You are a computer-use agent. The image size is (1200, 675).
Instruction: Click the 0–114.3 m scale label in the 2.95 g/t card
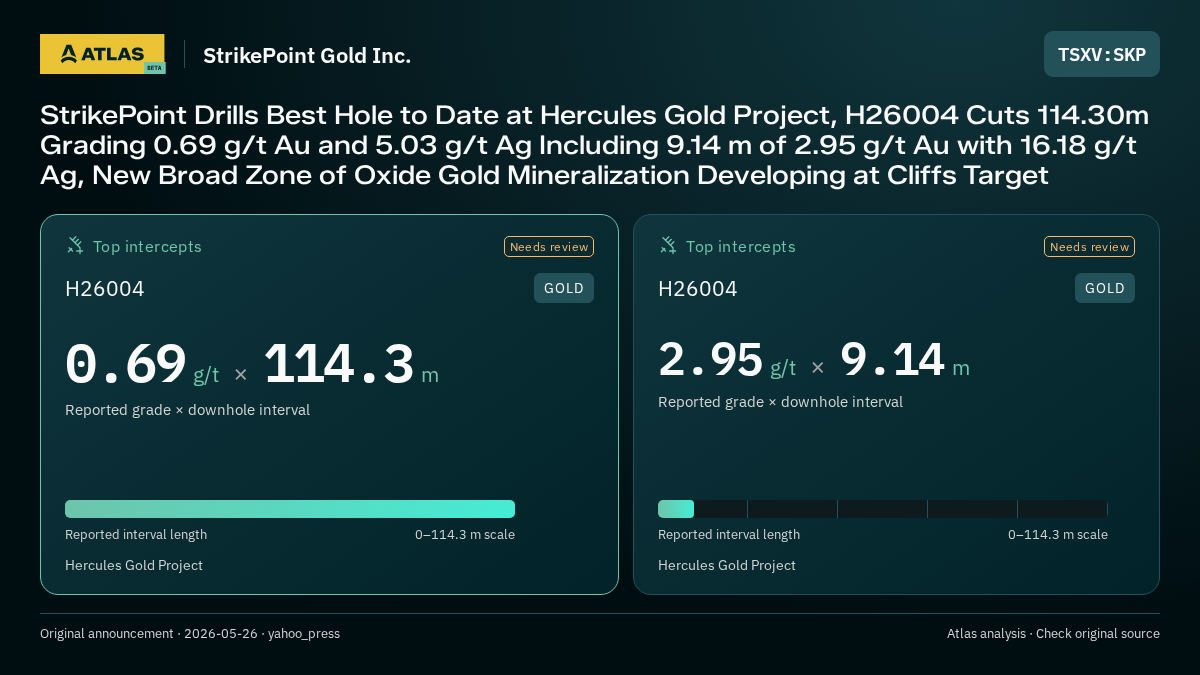pyautogui.click(x=1058, y=534)
